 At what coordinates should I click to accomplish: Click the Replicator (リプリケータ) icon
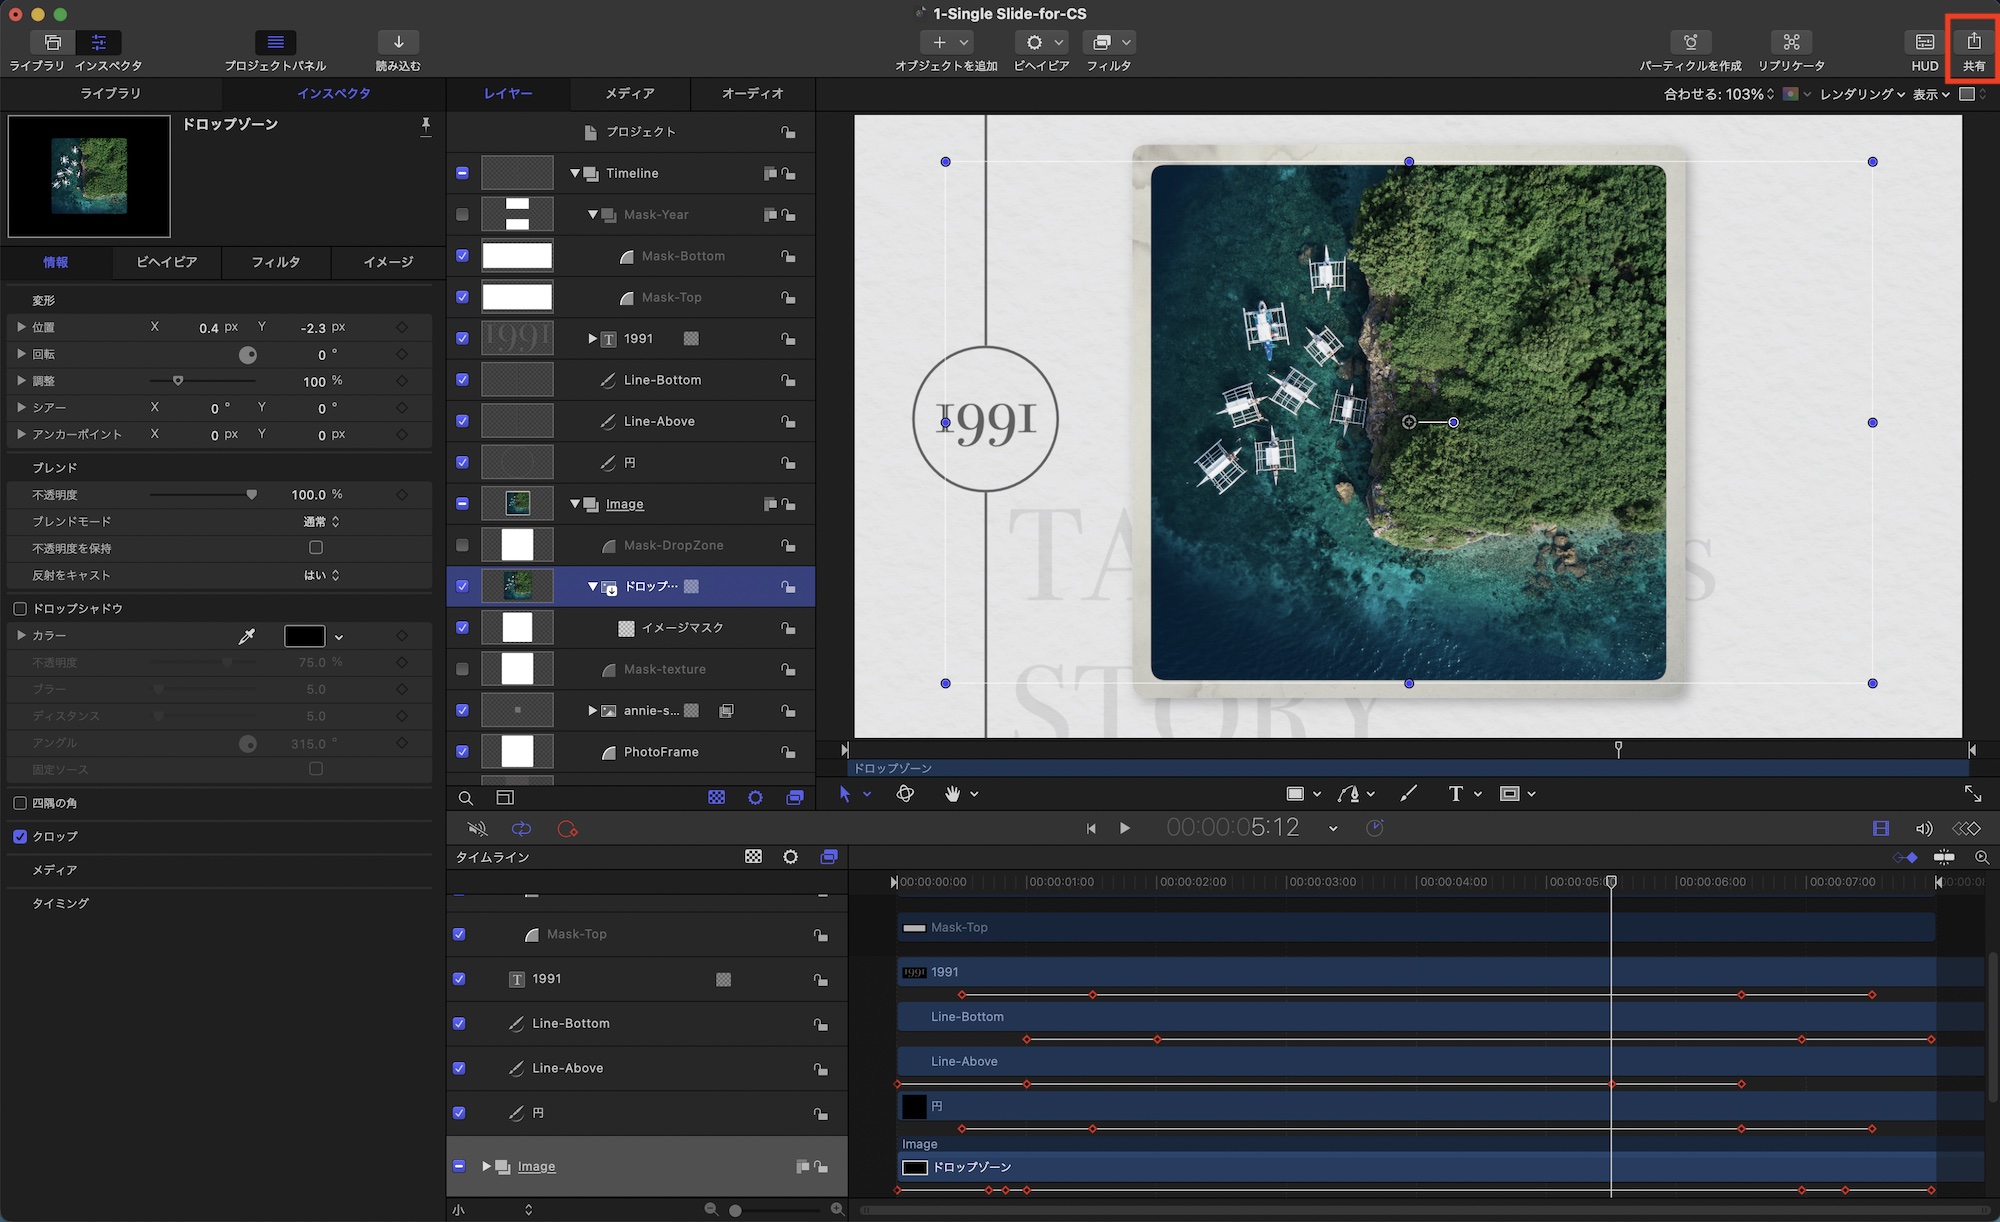pos(1791,42)
